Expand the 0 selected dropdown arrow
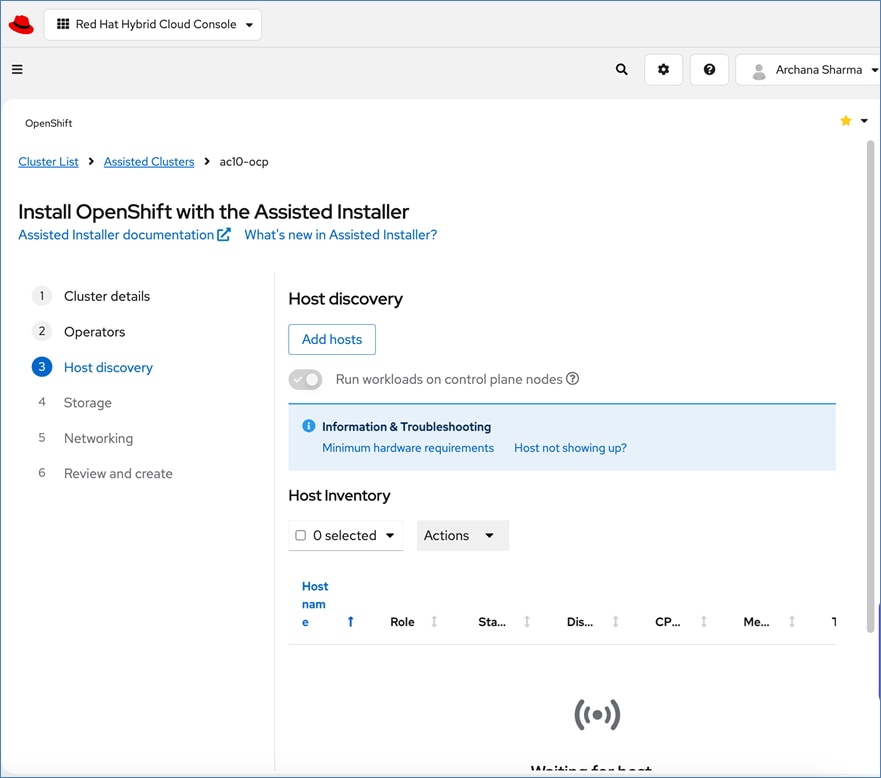881x778 pixels. click(390, 535)
